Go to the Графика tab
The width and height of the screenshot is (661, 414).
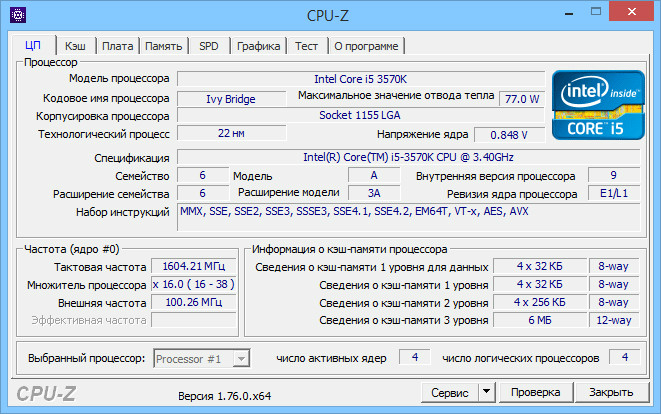click(258, 46)
